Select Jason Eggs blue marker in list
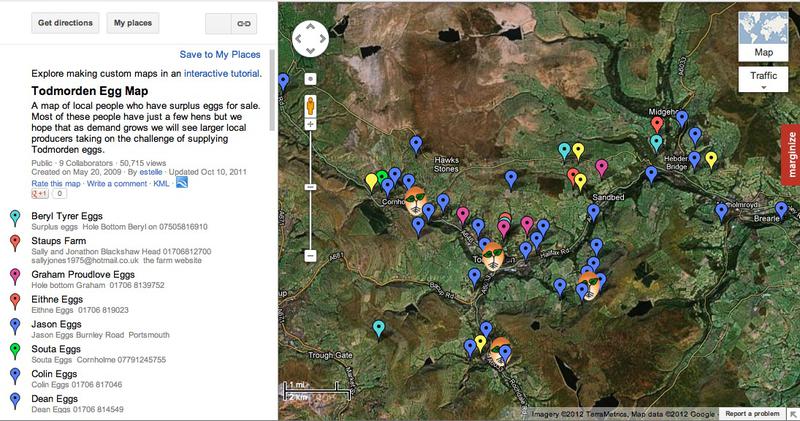 pyautogui.click(x=15, y=326)
